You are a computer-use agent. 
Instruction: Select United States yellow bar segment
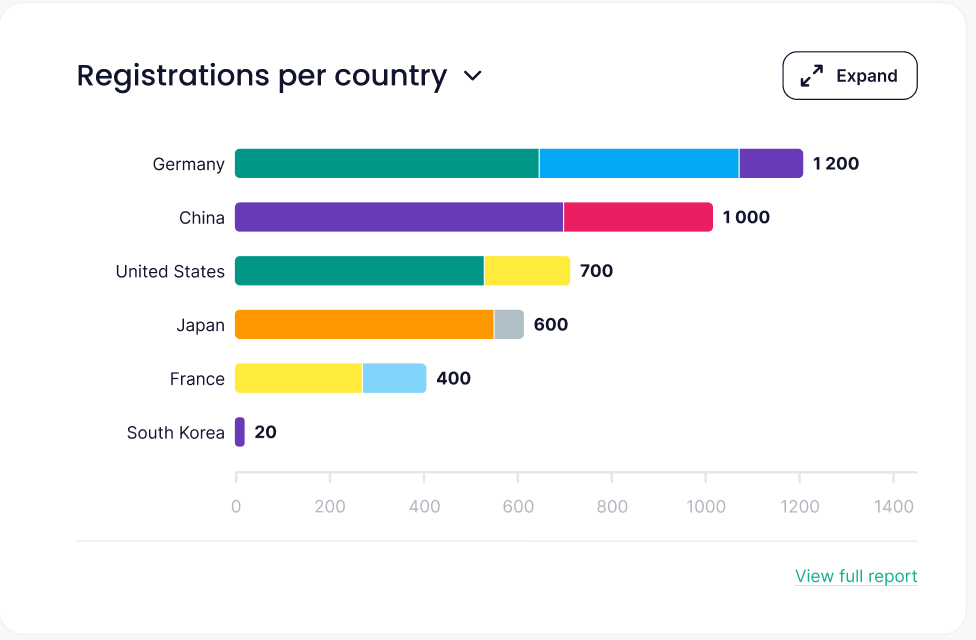527,271
